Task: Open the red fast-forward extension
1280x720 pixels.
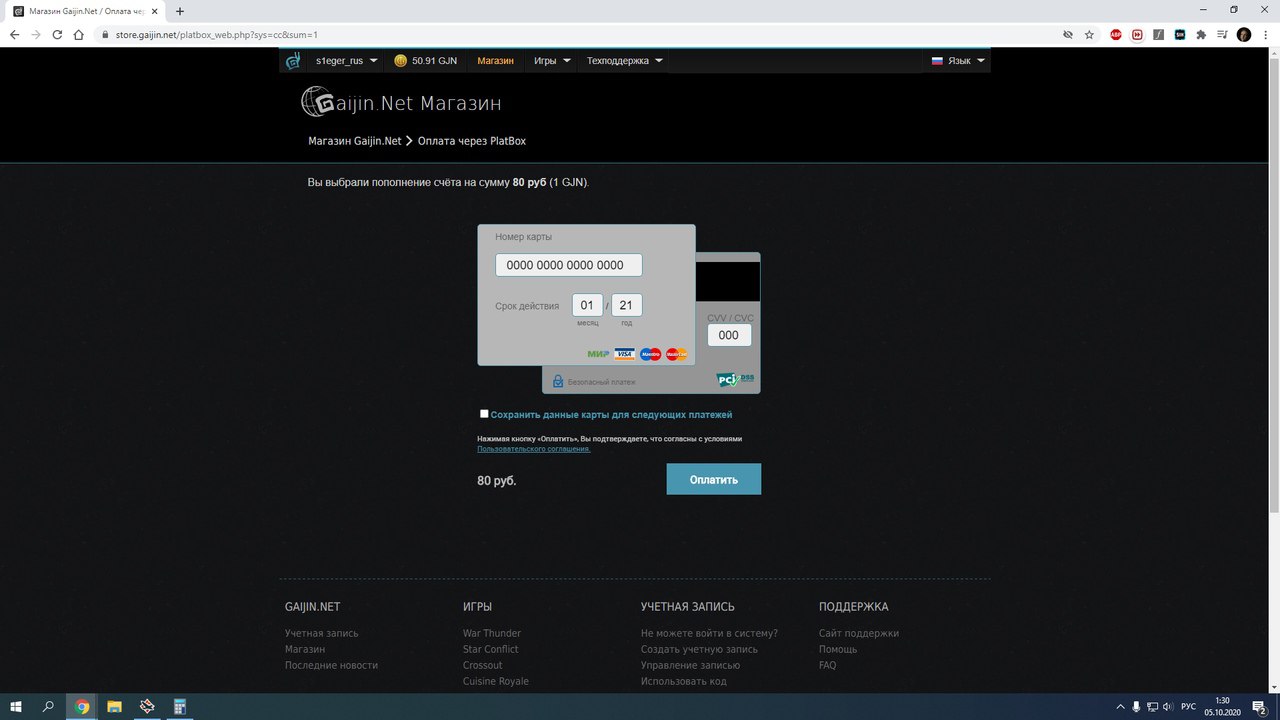Action: pos(1138,34)
